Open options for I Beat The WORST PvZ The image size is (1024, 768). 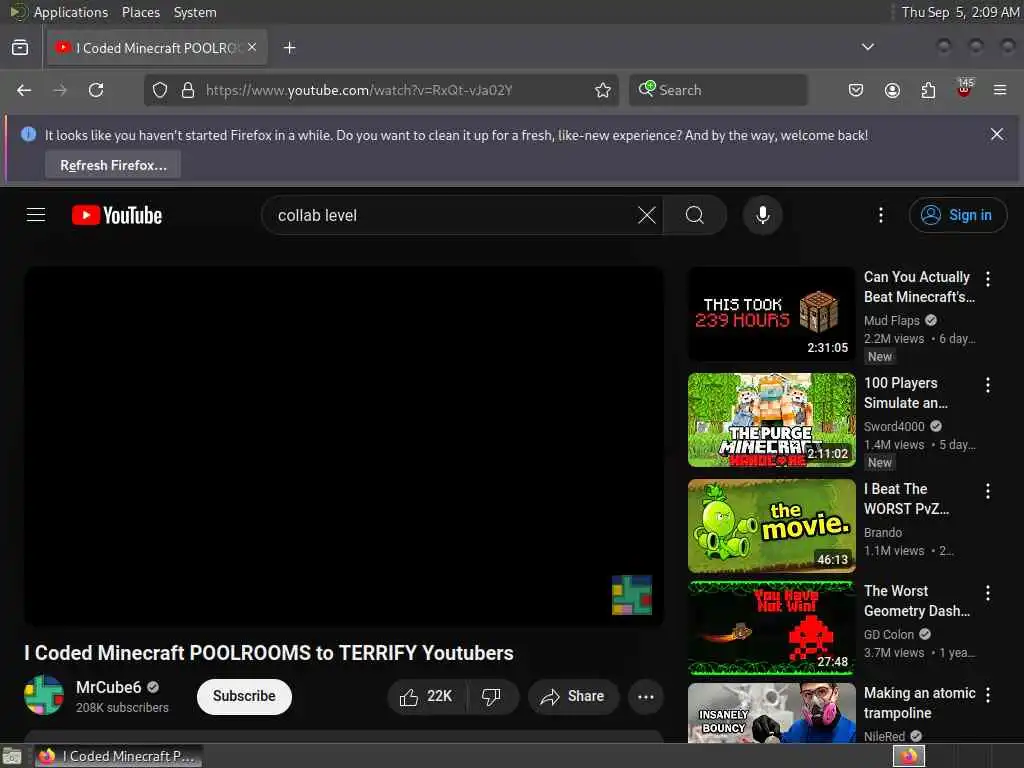(x=987, y=490)
